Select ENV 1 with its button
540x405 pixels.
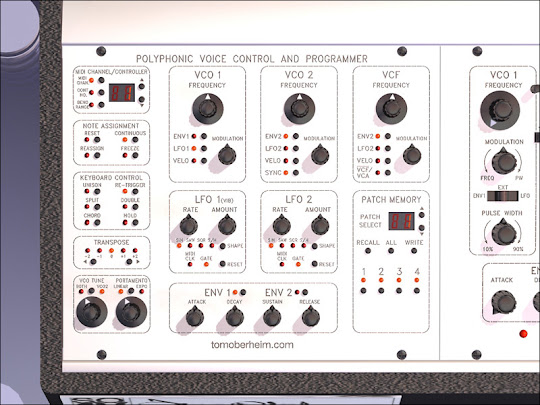(243, 292)
